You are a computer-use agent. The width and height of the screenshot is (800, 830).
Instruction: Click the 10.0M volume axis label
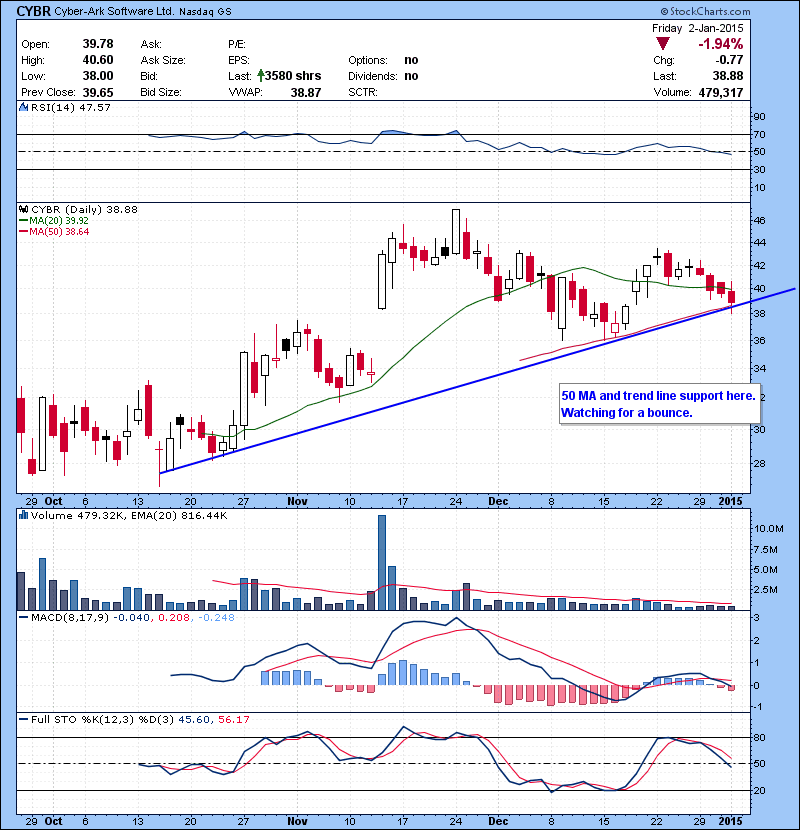click(769, 528)
